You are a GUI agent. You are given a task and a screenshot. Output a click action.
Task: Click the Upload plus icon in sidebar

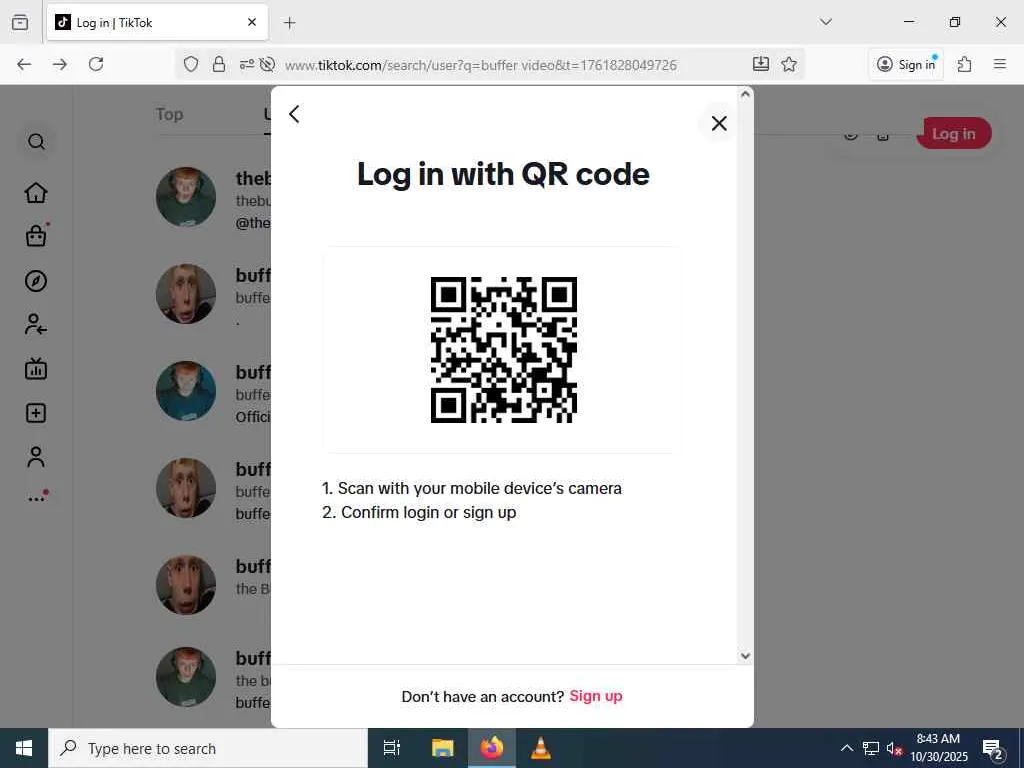[x=36, y=413]
